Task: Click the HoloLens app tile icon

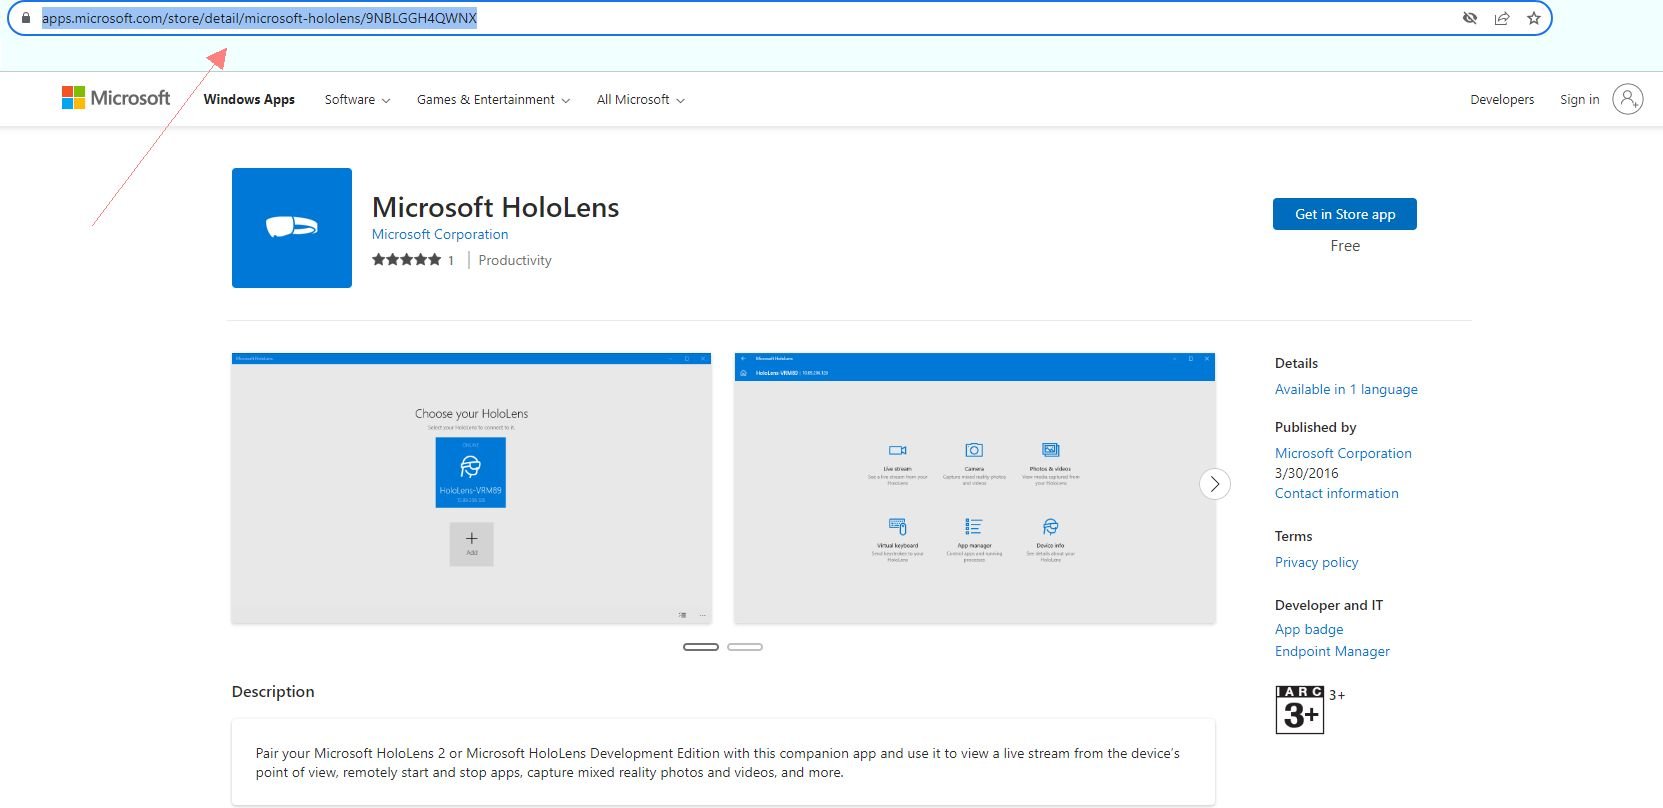Action: (x=292, y=228)
